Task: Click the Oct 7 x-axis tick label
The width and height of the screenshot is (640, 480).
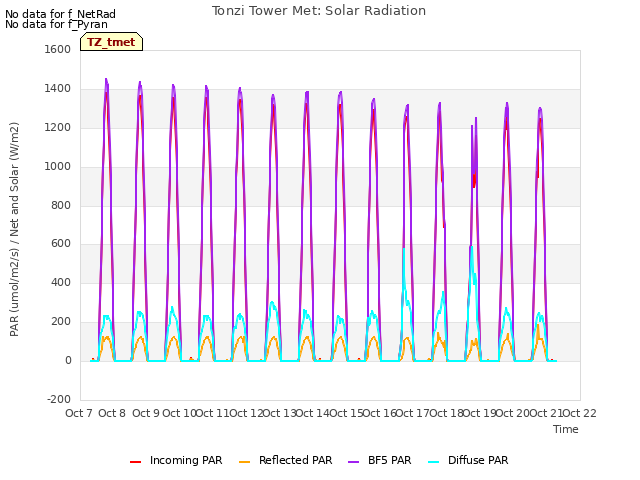Action: click(x=79, y=413)
